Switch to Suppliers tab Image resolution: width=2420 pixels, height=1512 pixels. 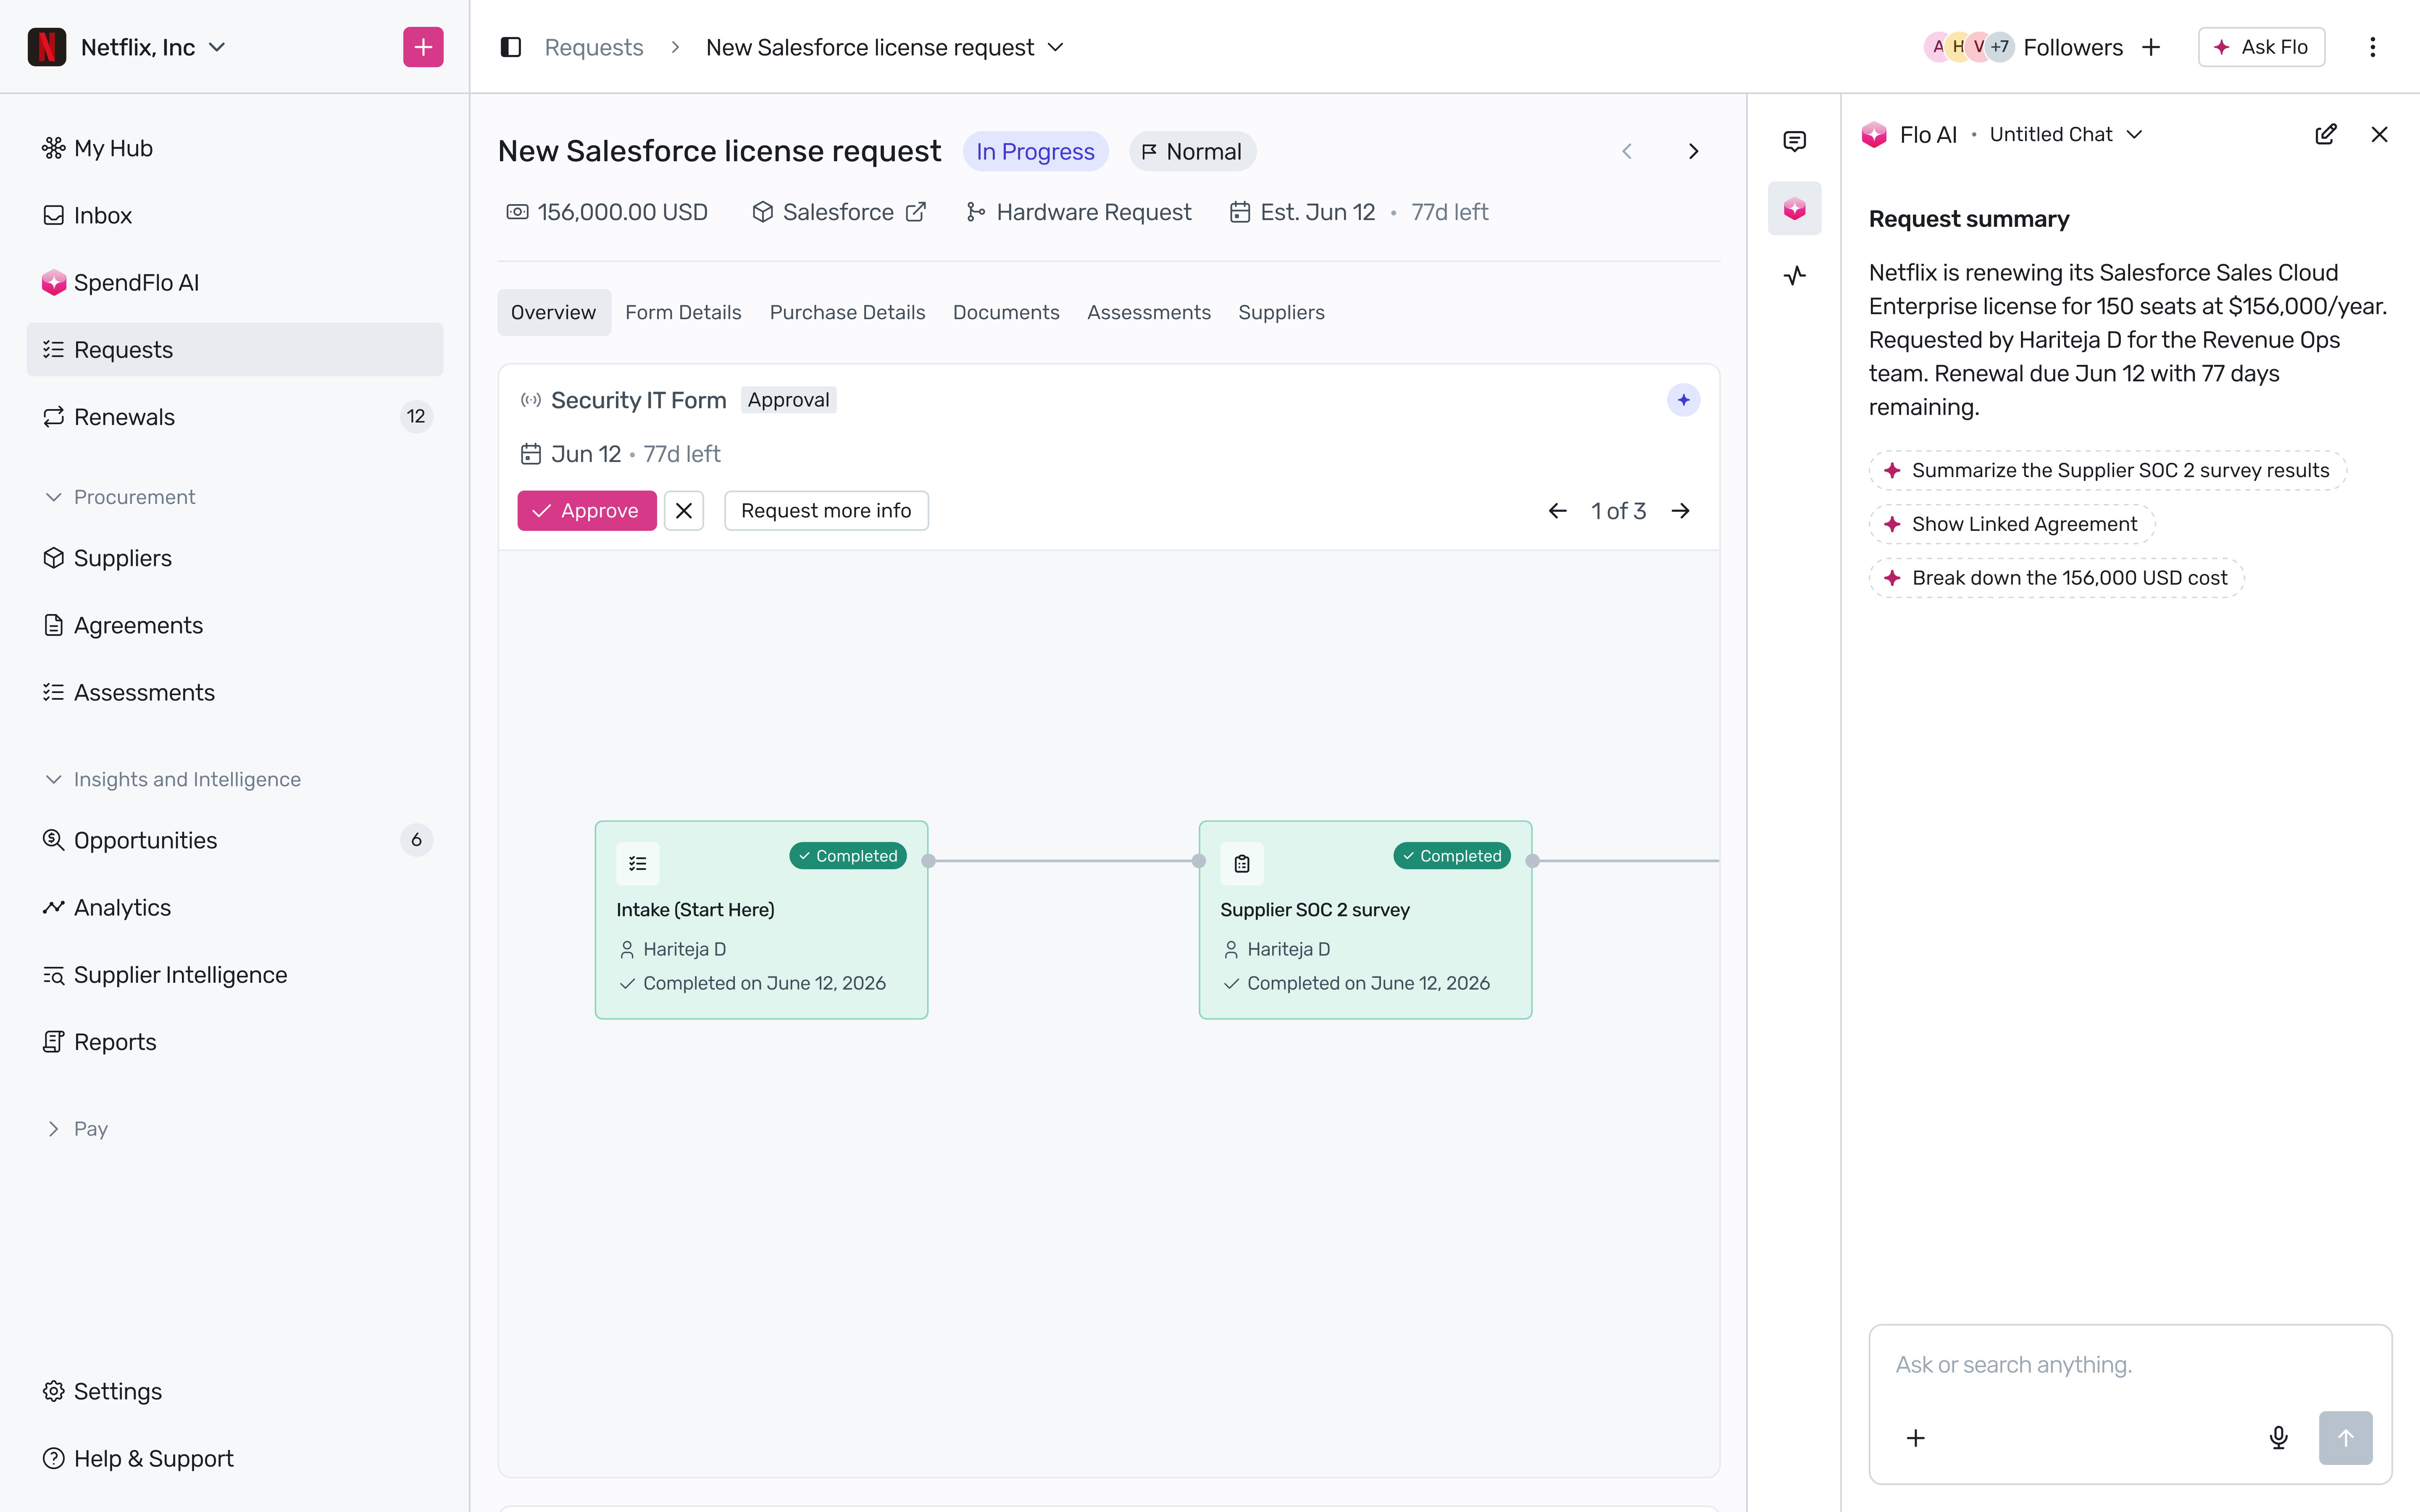pos(1281,312)
